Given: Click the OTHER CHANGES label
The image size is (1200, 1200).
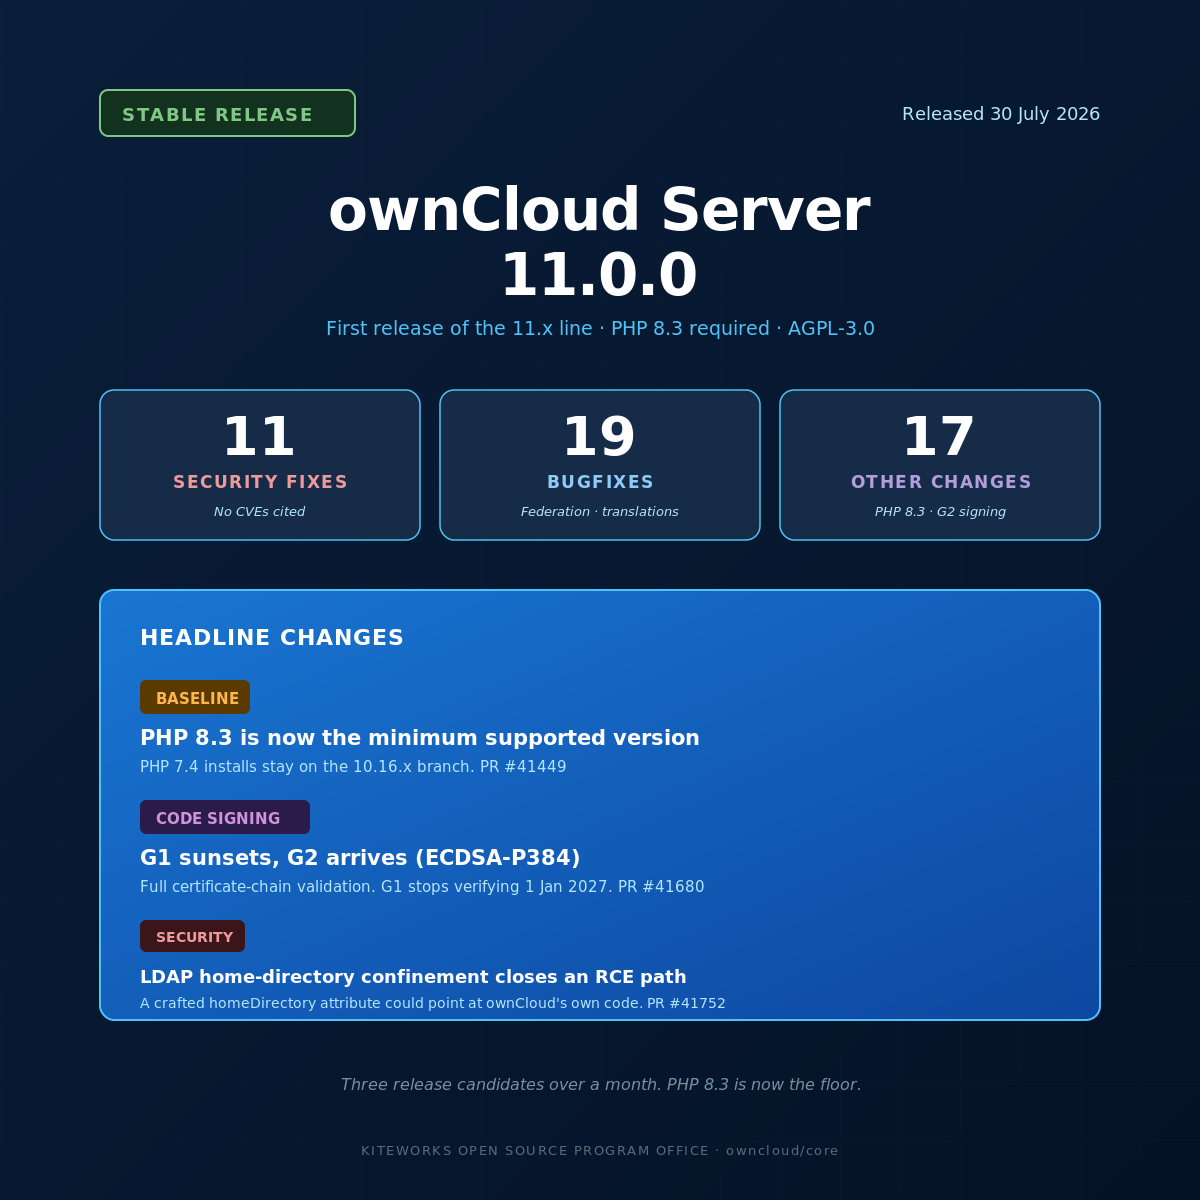Looking at the screenshot, I should click(x=940, y=482).
